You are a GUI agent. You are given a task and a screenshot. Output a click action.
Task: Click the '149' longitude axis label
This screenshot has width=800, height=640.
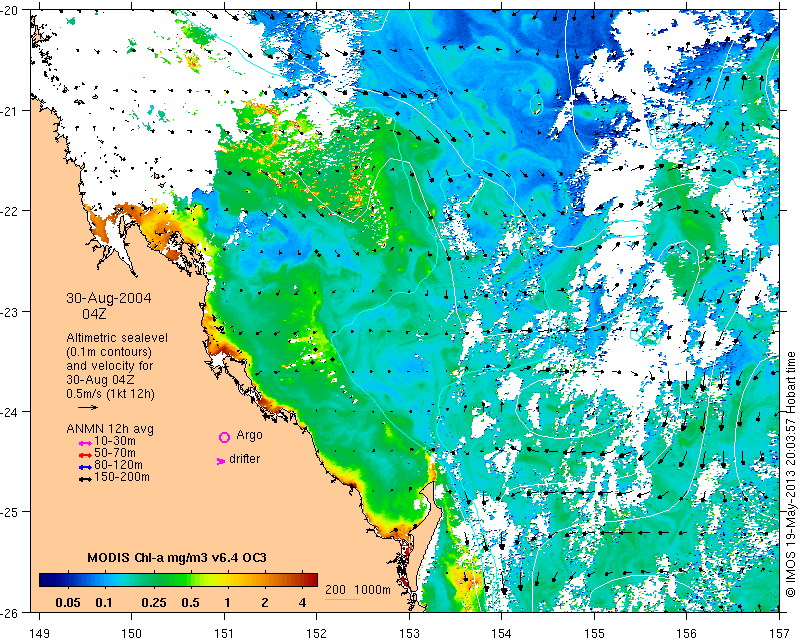40,633
